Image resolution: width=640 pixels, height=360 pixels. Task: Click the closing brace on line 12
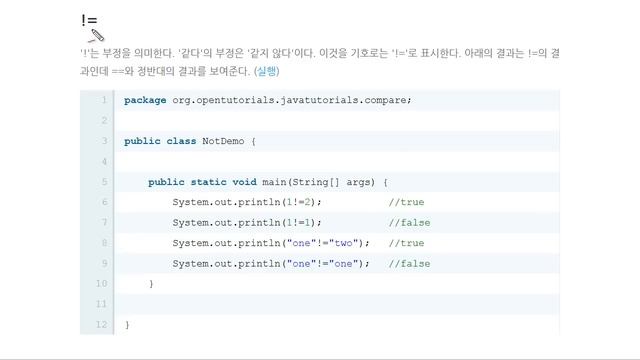click(x=127, y=325)
